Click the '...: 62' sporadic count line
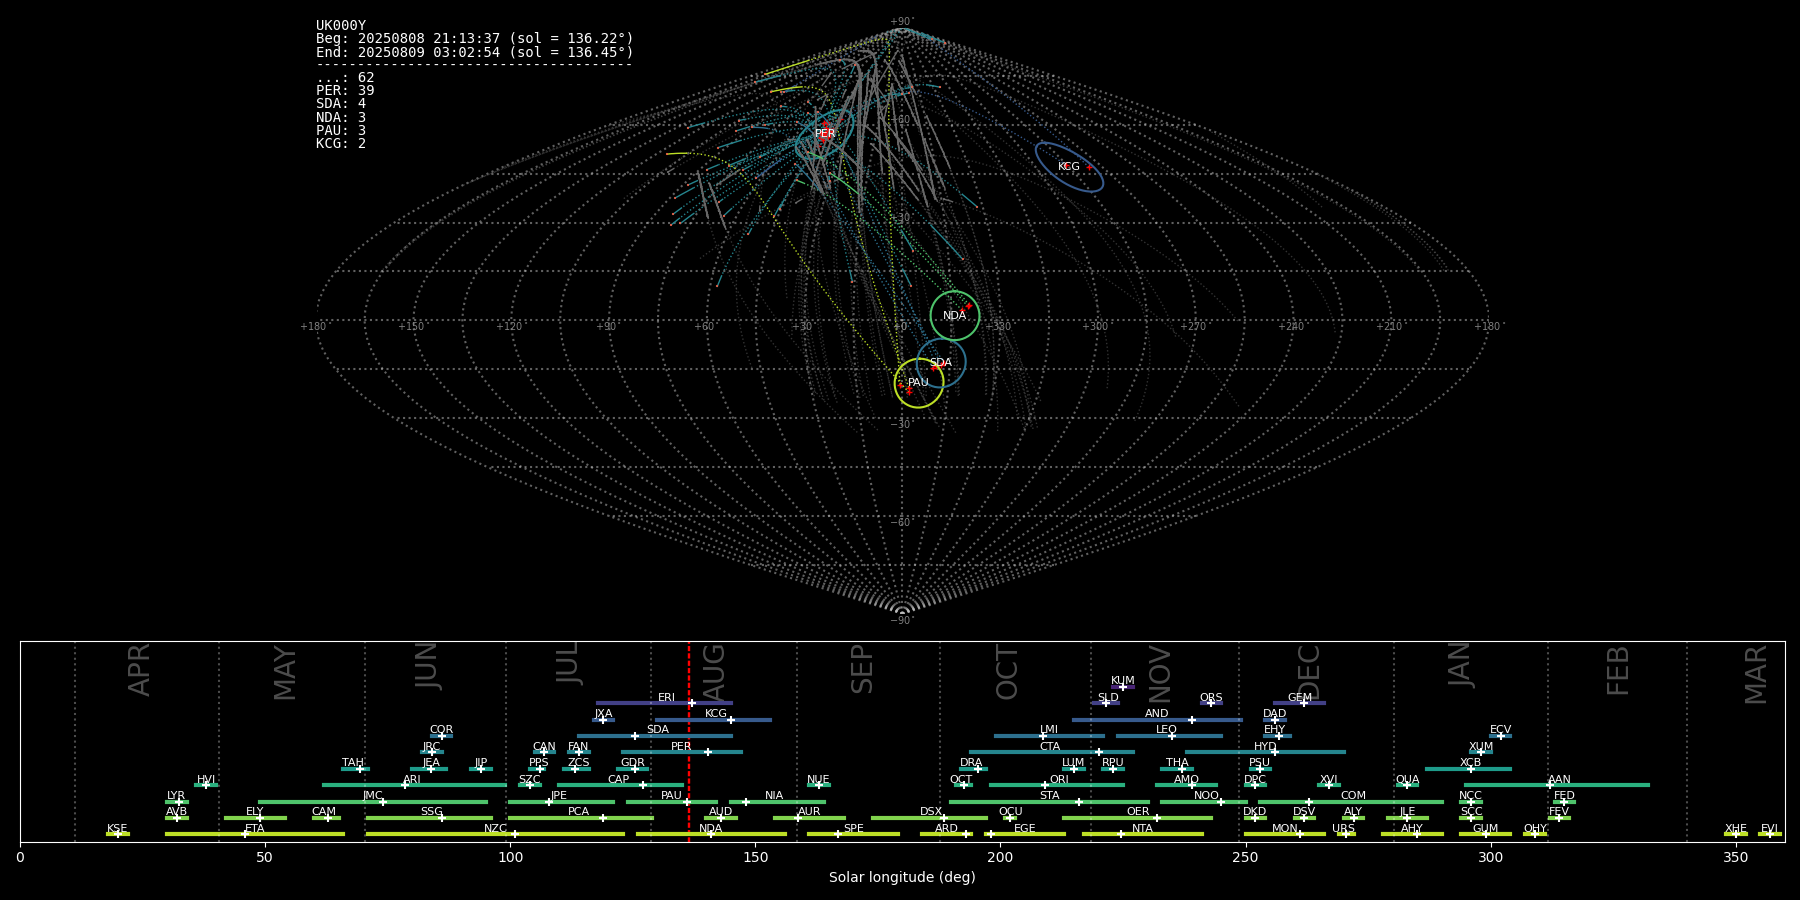This screenshot has height=900, width=1800. tap(345, 78)
